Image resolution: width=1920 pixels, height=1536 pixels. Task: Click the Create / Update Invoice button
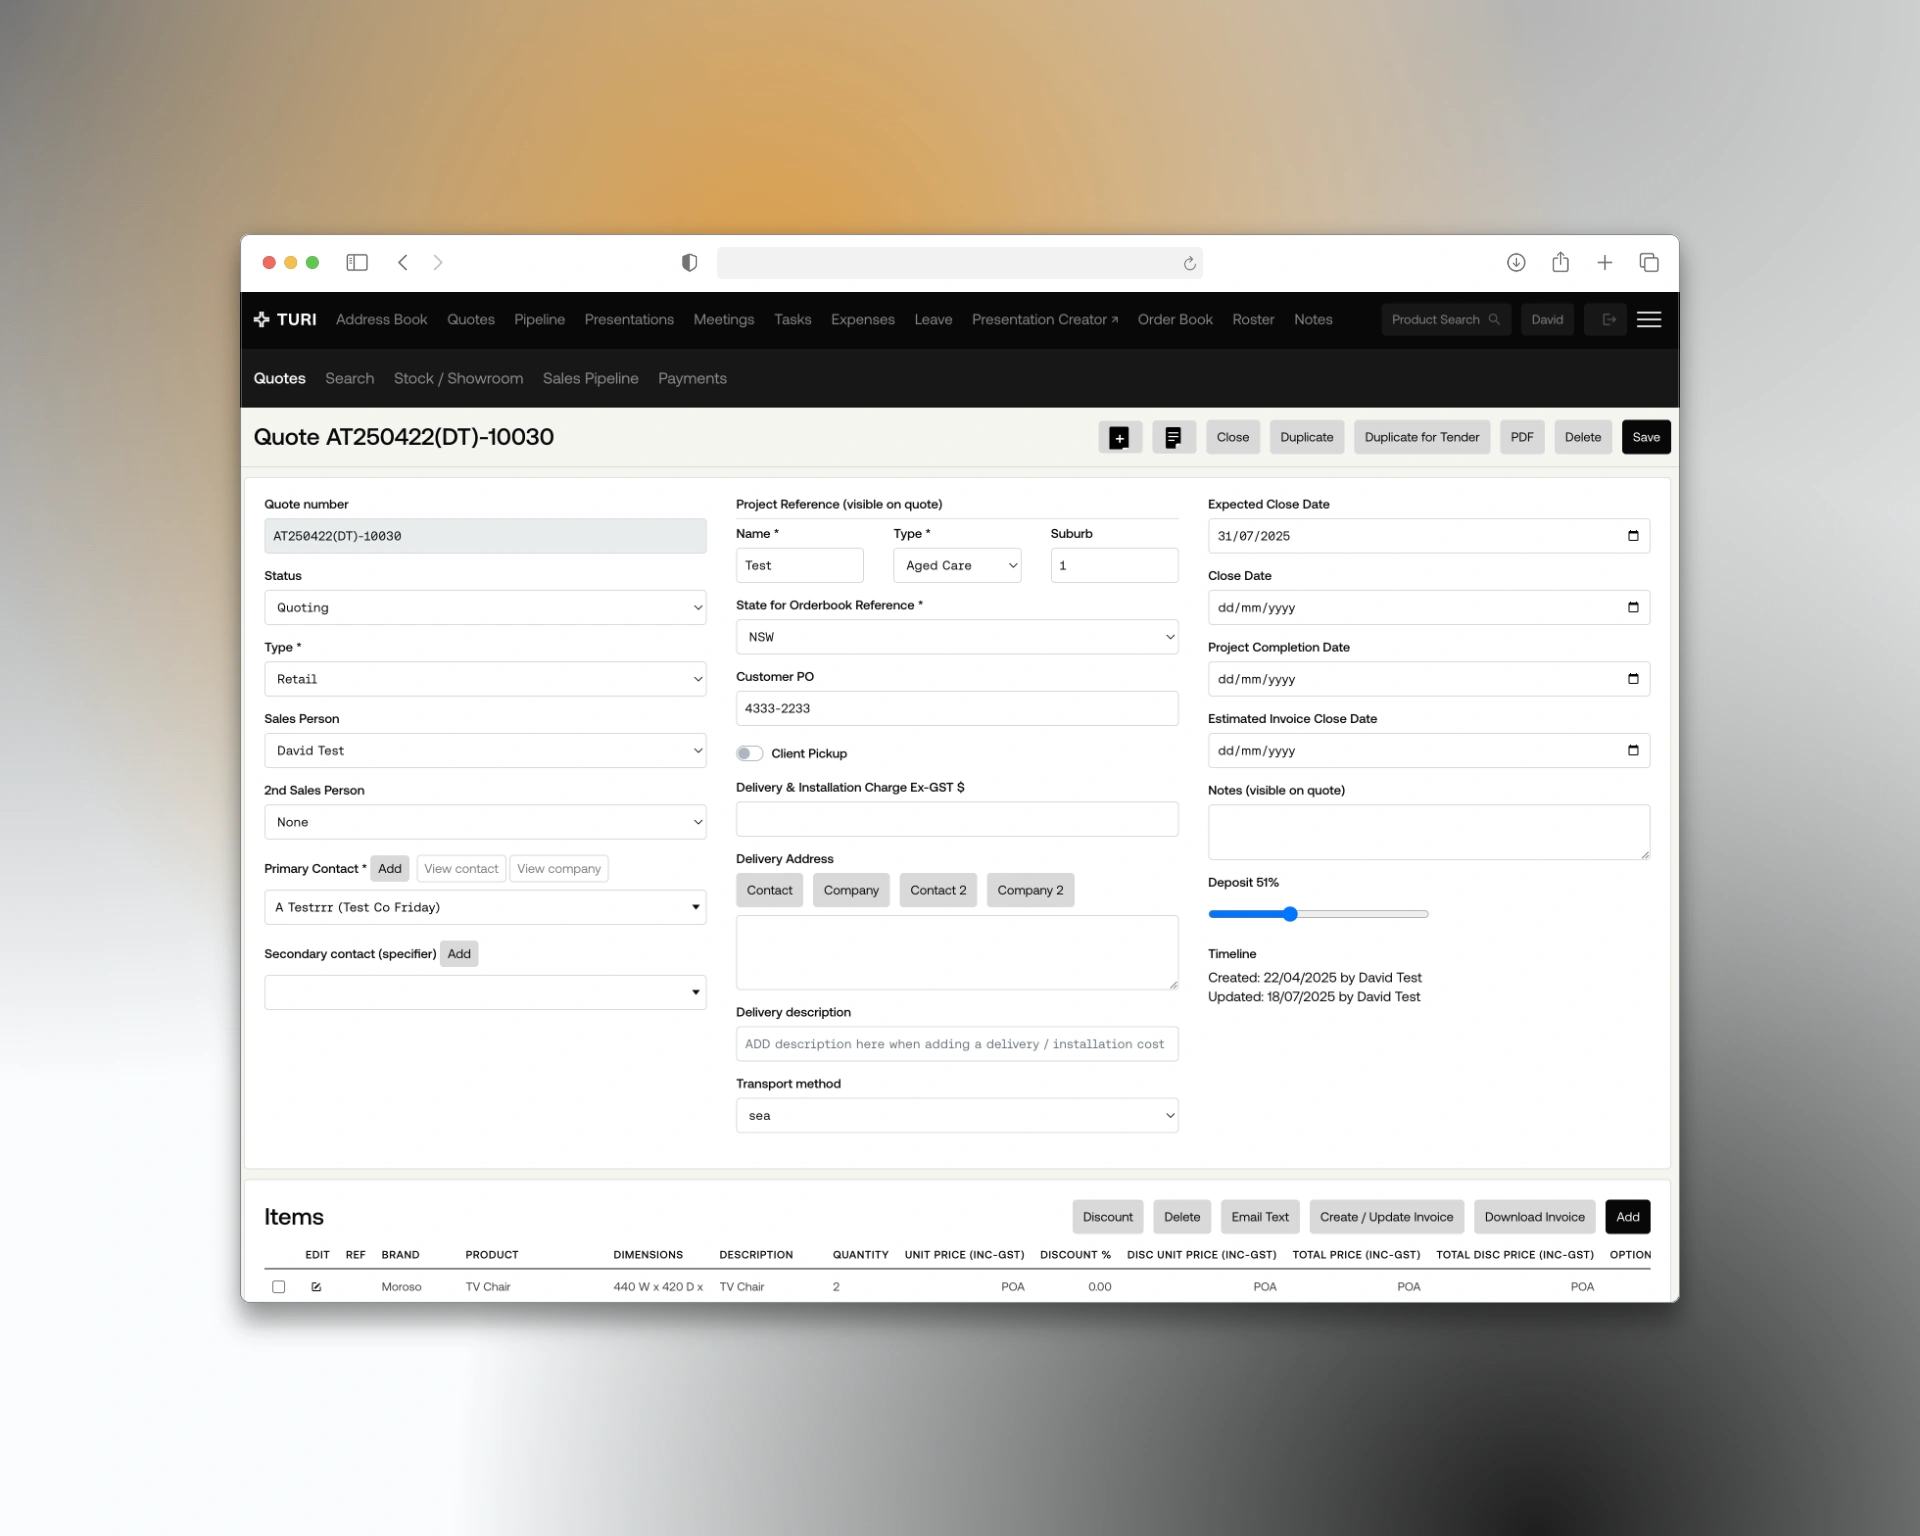coord(1386,1217)
